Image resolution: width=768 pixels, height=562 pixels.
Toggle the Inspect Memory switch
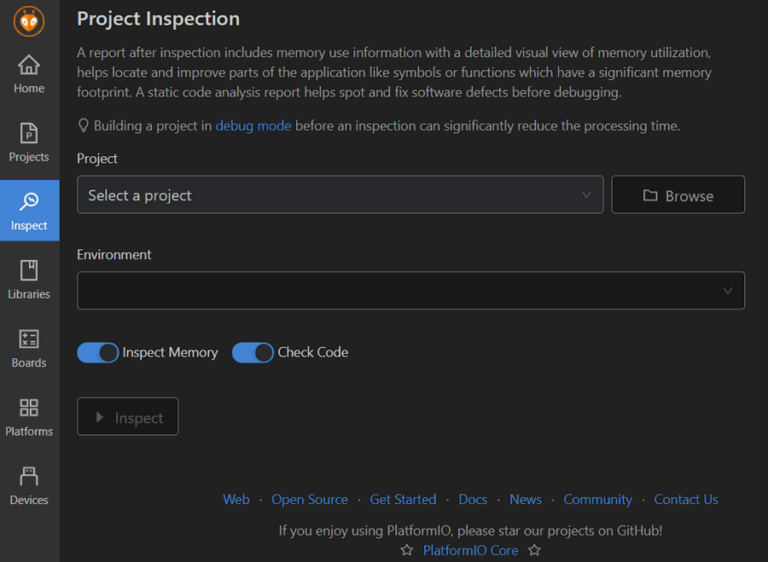coord(98,352)
